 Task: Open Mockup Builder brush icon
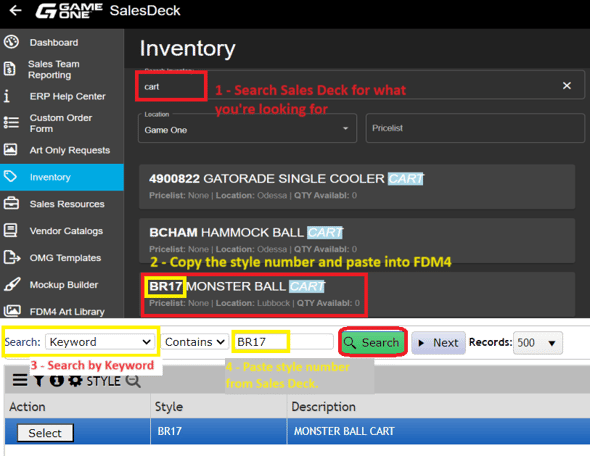[12, 284]
